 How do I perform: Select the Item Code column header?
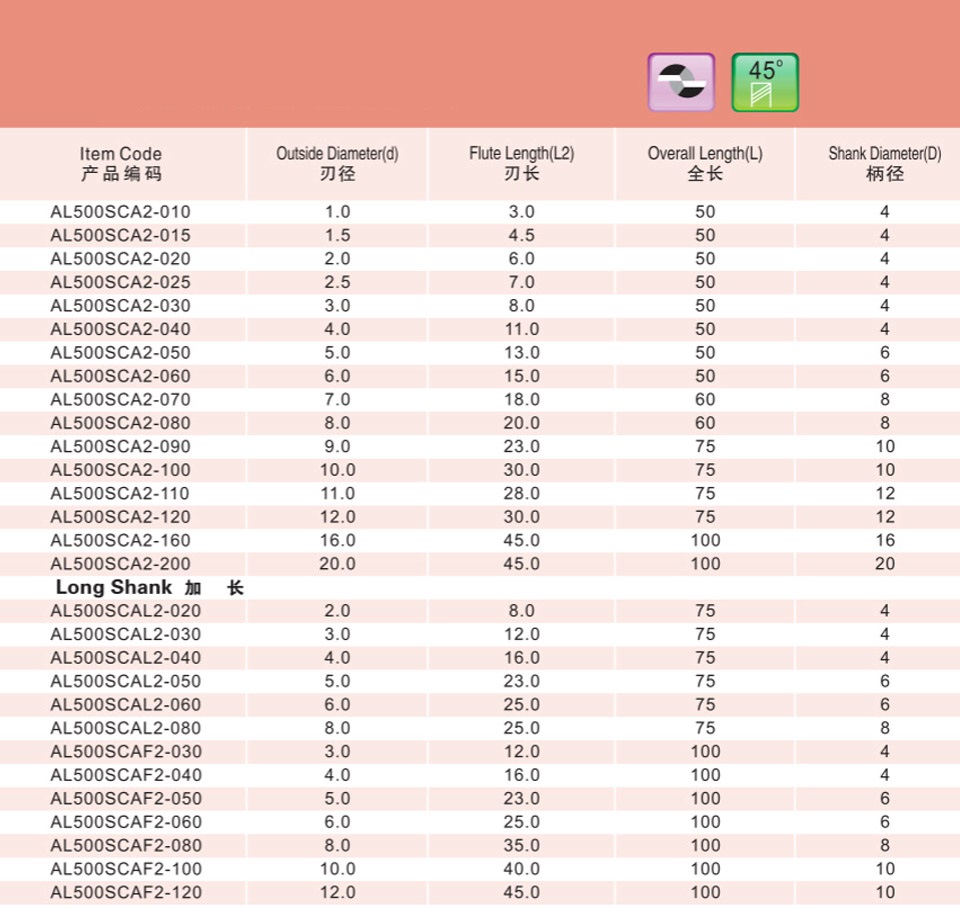point(121,163)
